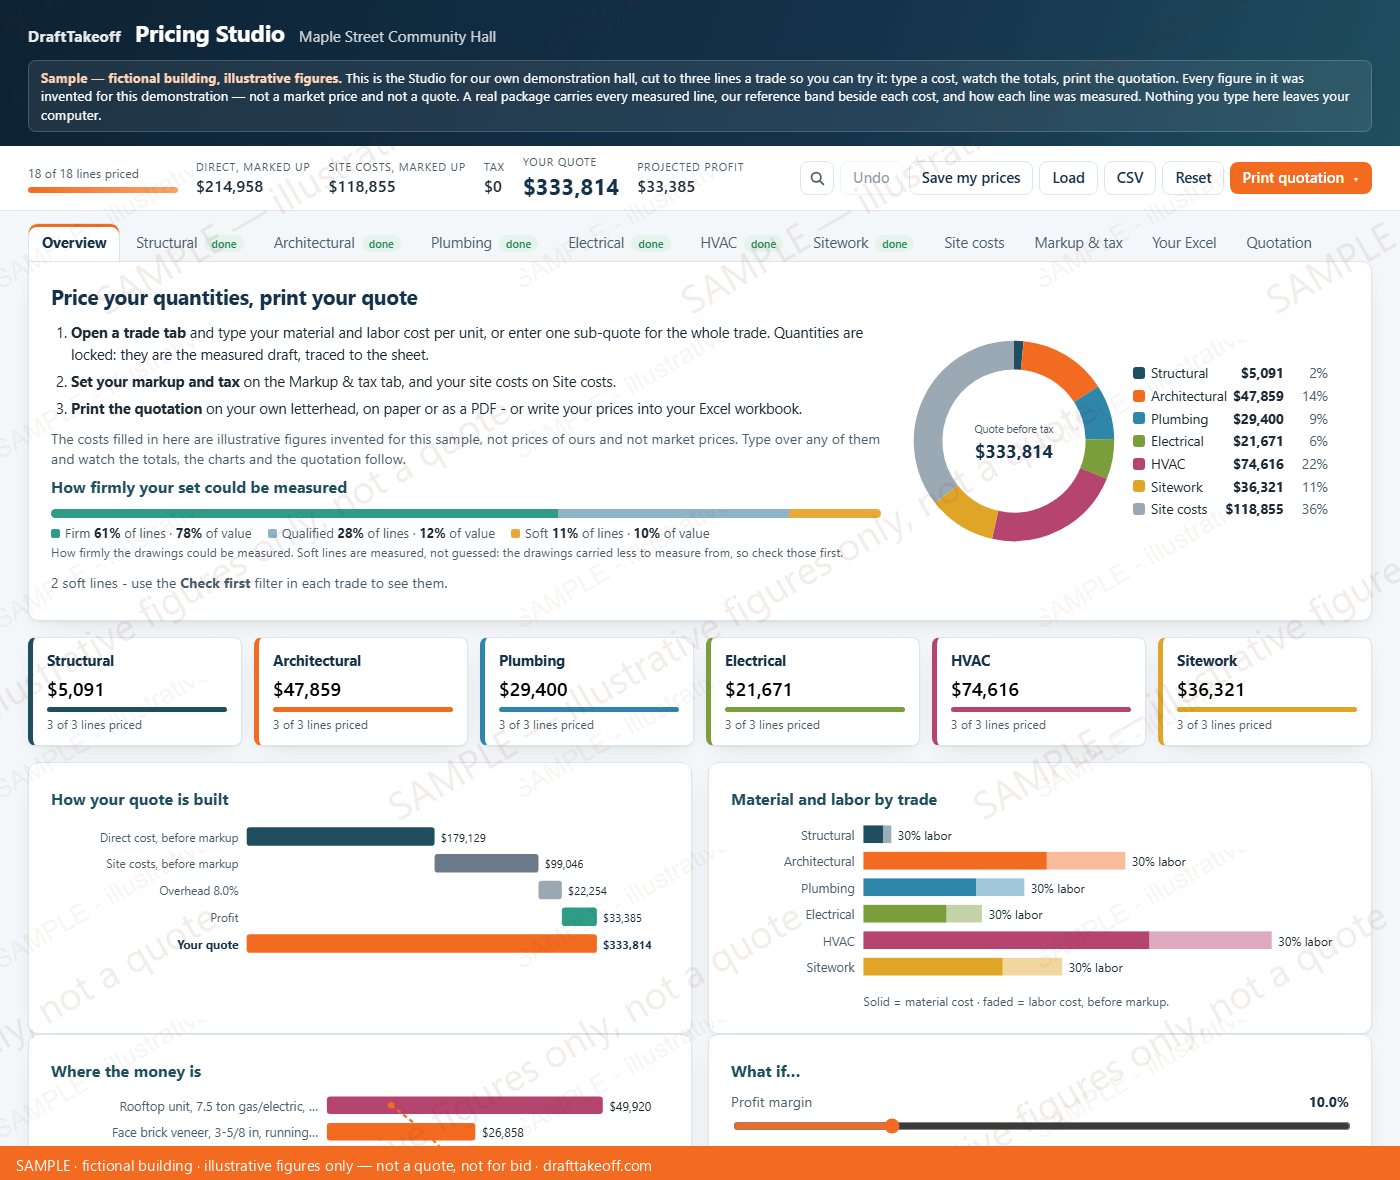Click the Your quote orange bar
Viewport: 1400px width, 1180px height.
(x=421, y=944)
